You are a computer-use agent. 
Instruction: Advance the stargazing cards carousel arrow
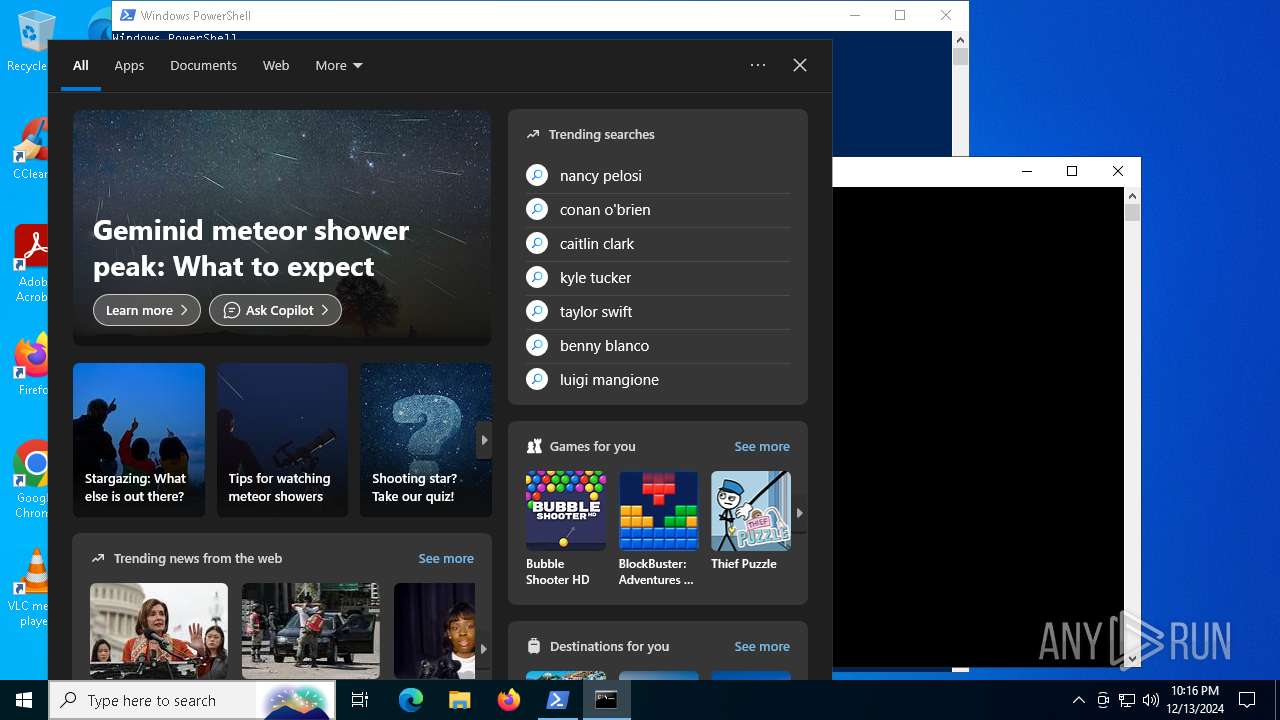click(x=484, y=440)
